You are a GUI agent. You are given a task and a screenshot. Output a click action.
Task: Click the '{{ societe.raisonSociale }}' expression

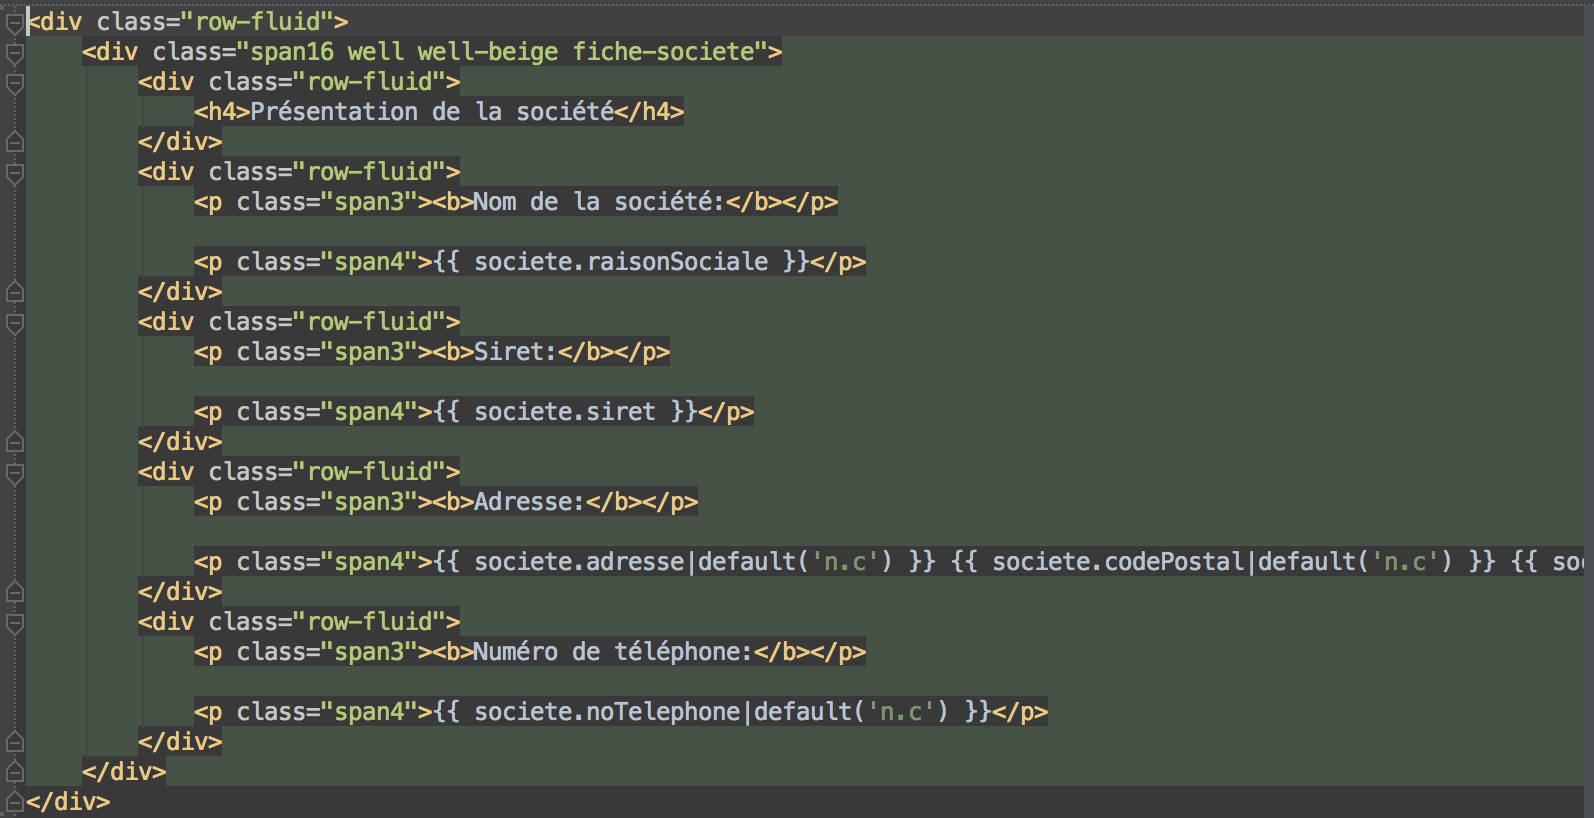tap(622, 262)
